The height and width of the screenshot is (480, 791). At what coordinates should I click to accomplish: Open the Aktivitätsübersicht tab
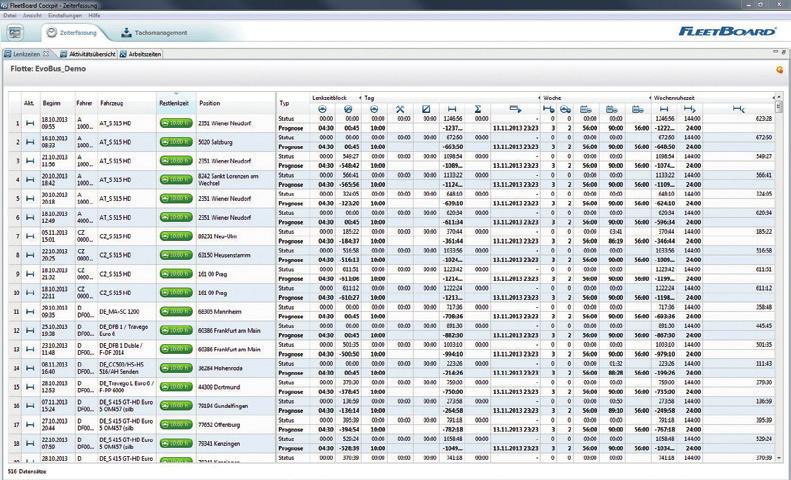88,54
